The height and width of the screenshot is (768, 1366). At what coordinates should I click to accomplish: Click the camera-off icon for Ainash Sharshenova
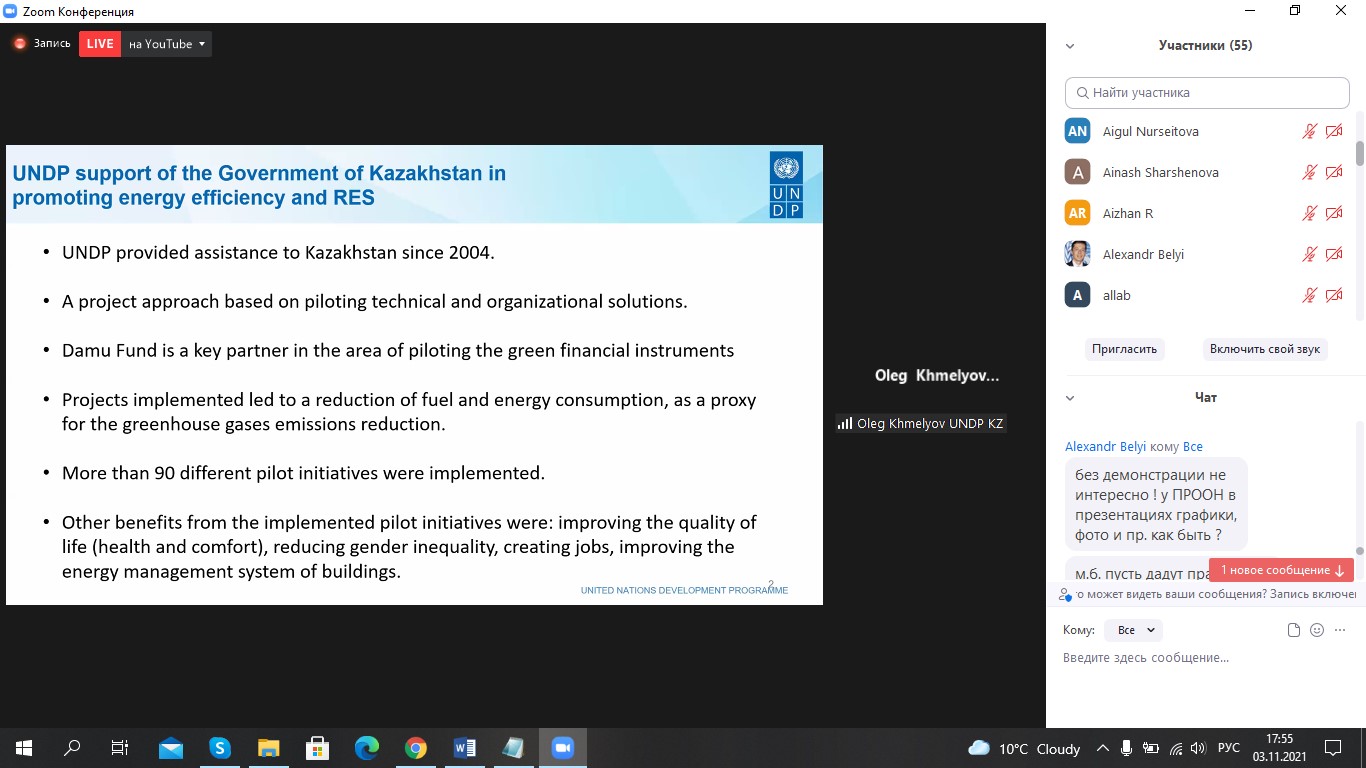pyautogui.click(x=1334, y=172)
